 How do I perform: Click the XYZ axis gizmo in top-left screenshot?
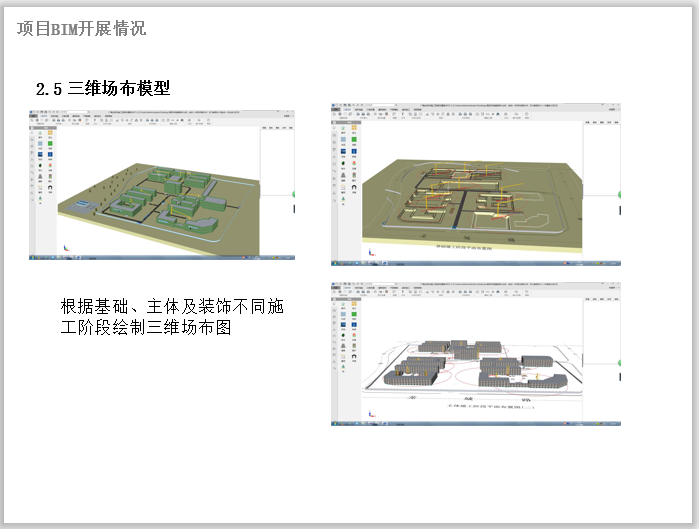pos(66,246)
